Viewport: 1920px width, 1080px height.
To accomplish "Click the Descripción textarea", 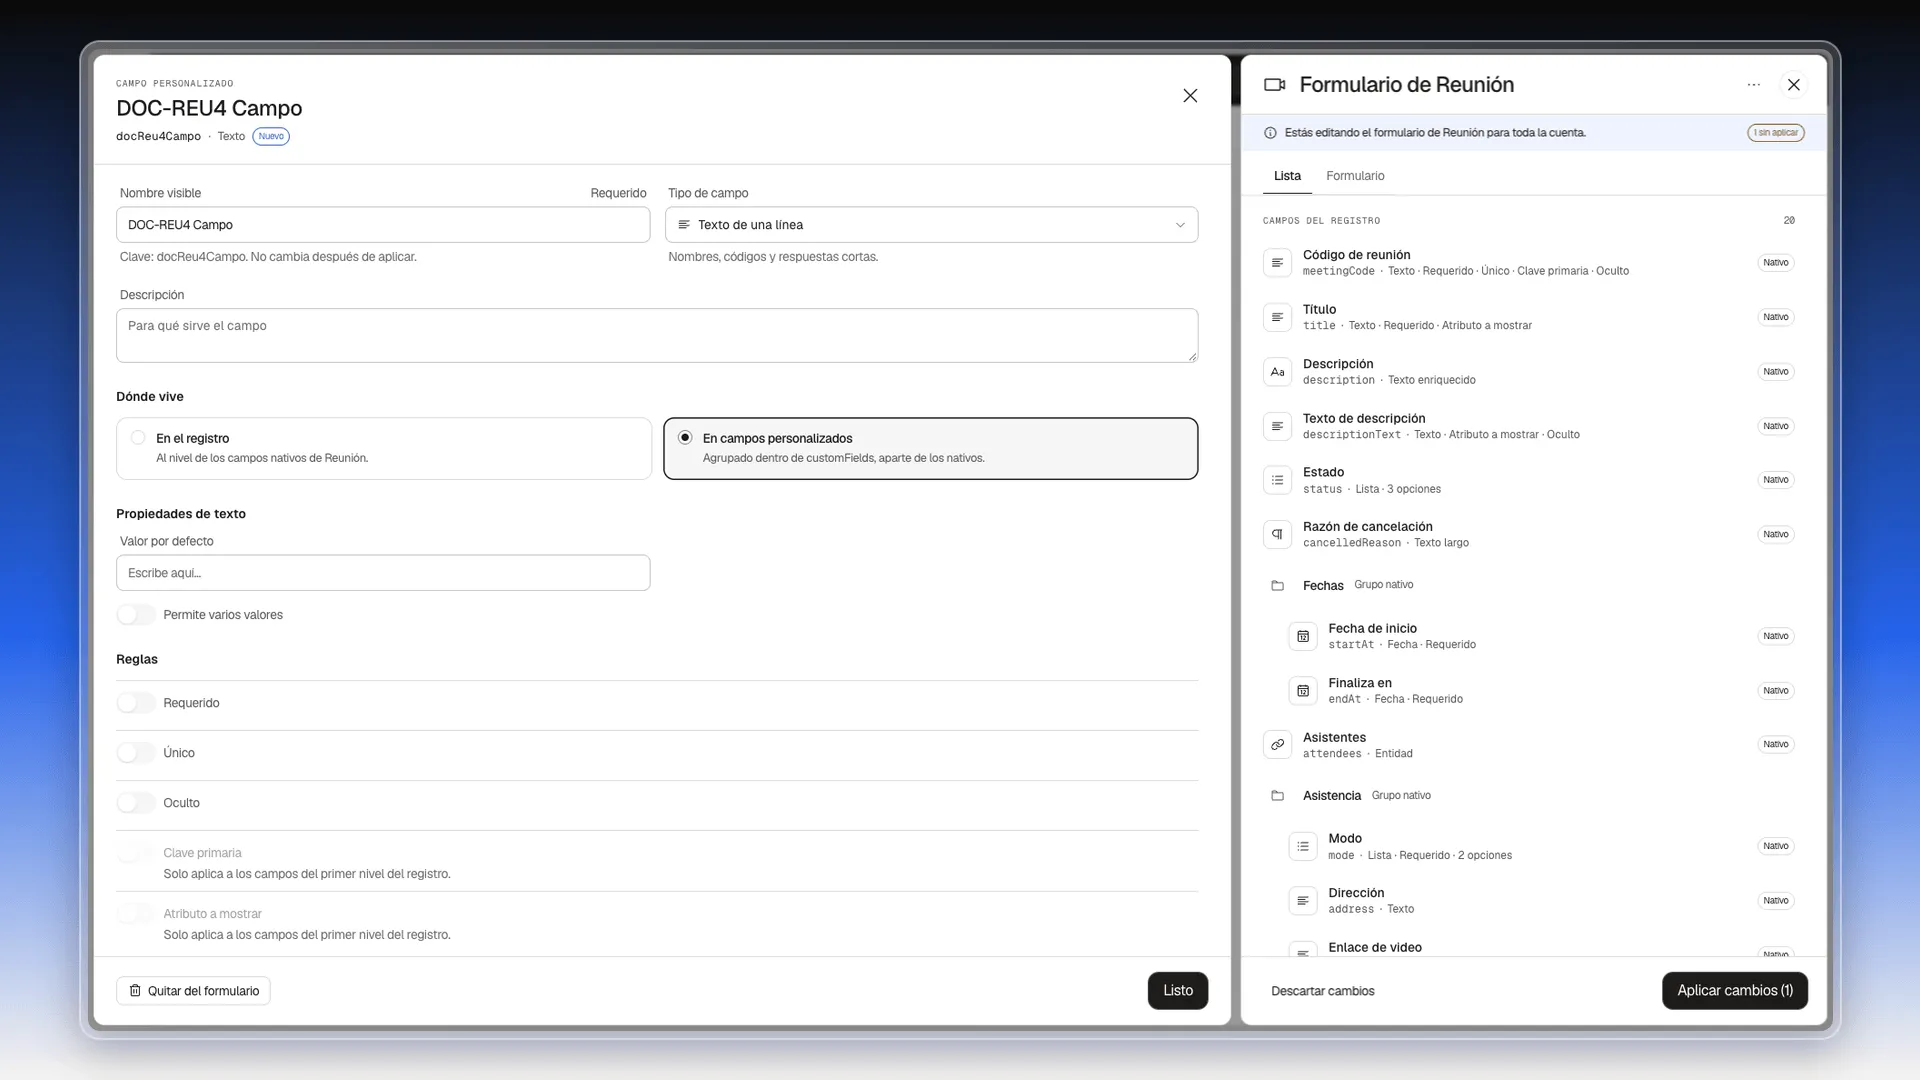I will coord(657,336).
